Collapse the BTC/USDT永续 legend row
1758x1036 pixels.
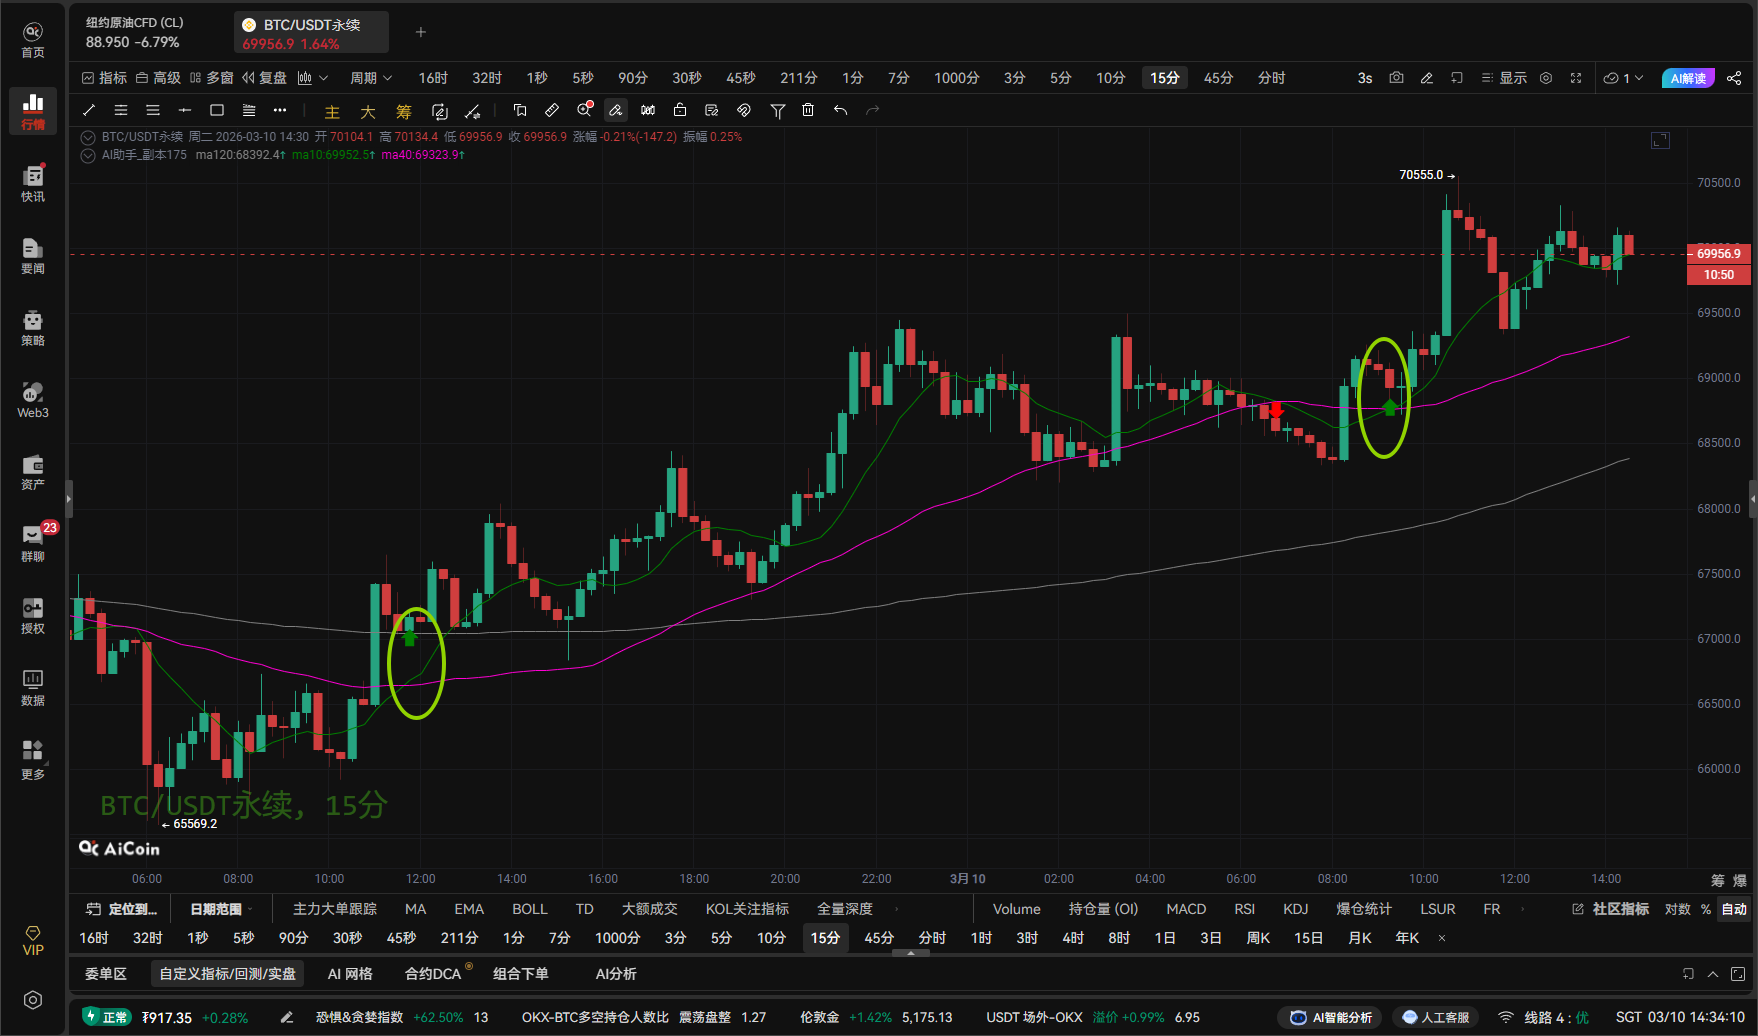pyautogui.click(x=88, y=137)
